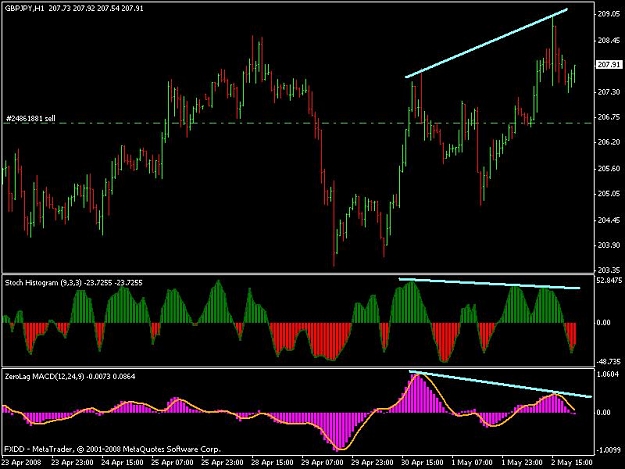Select the cyan trendline on ZeroLag MACD
The width and height of the screenshot is (625, 469).
pyautogui.click(x=500, y=384)
